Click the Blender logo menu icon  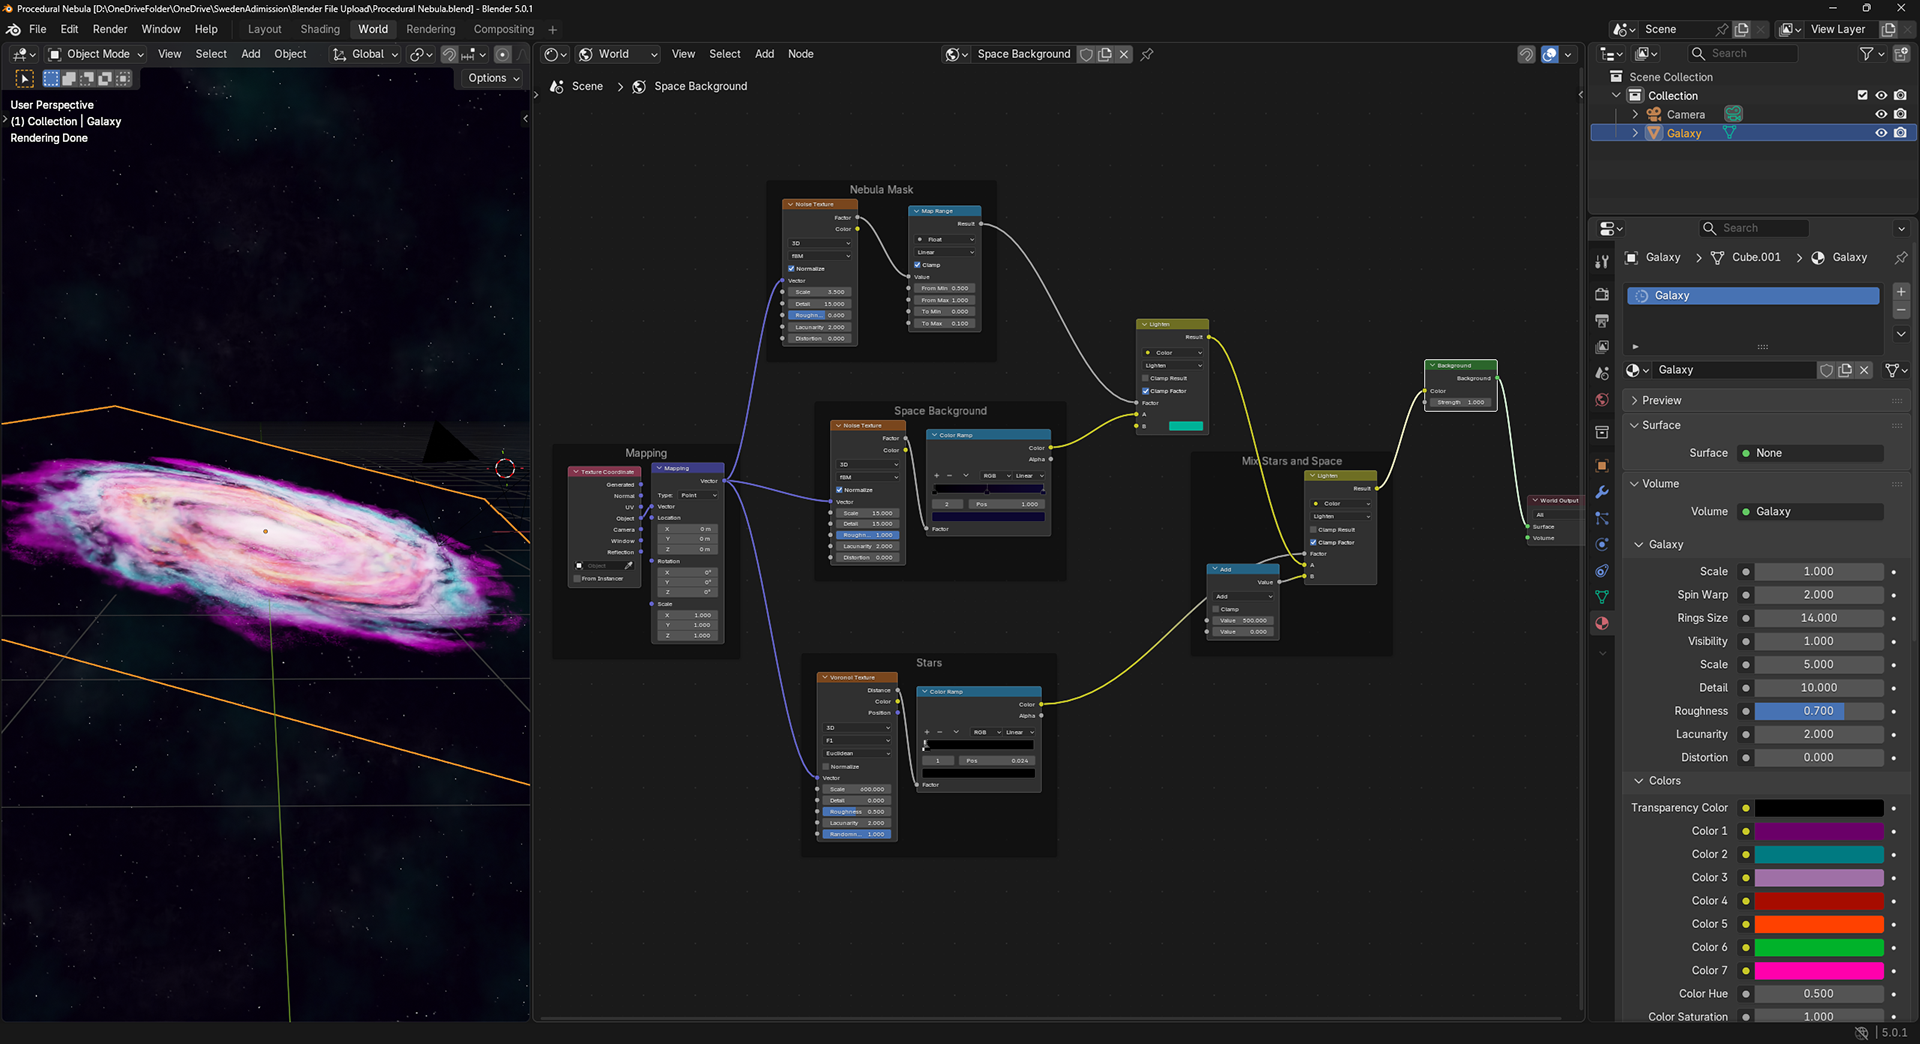[x=13, y=29]
